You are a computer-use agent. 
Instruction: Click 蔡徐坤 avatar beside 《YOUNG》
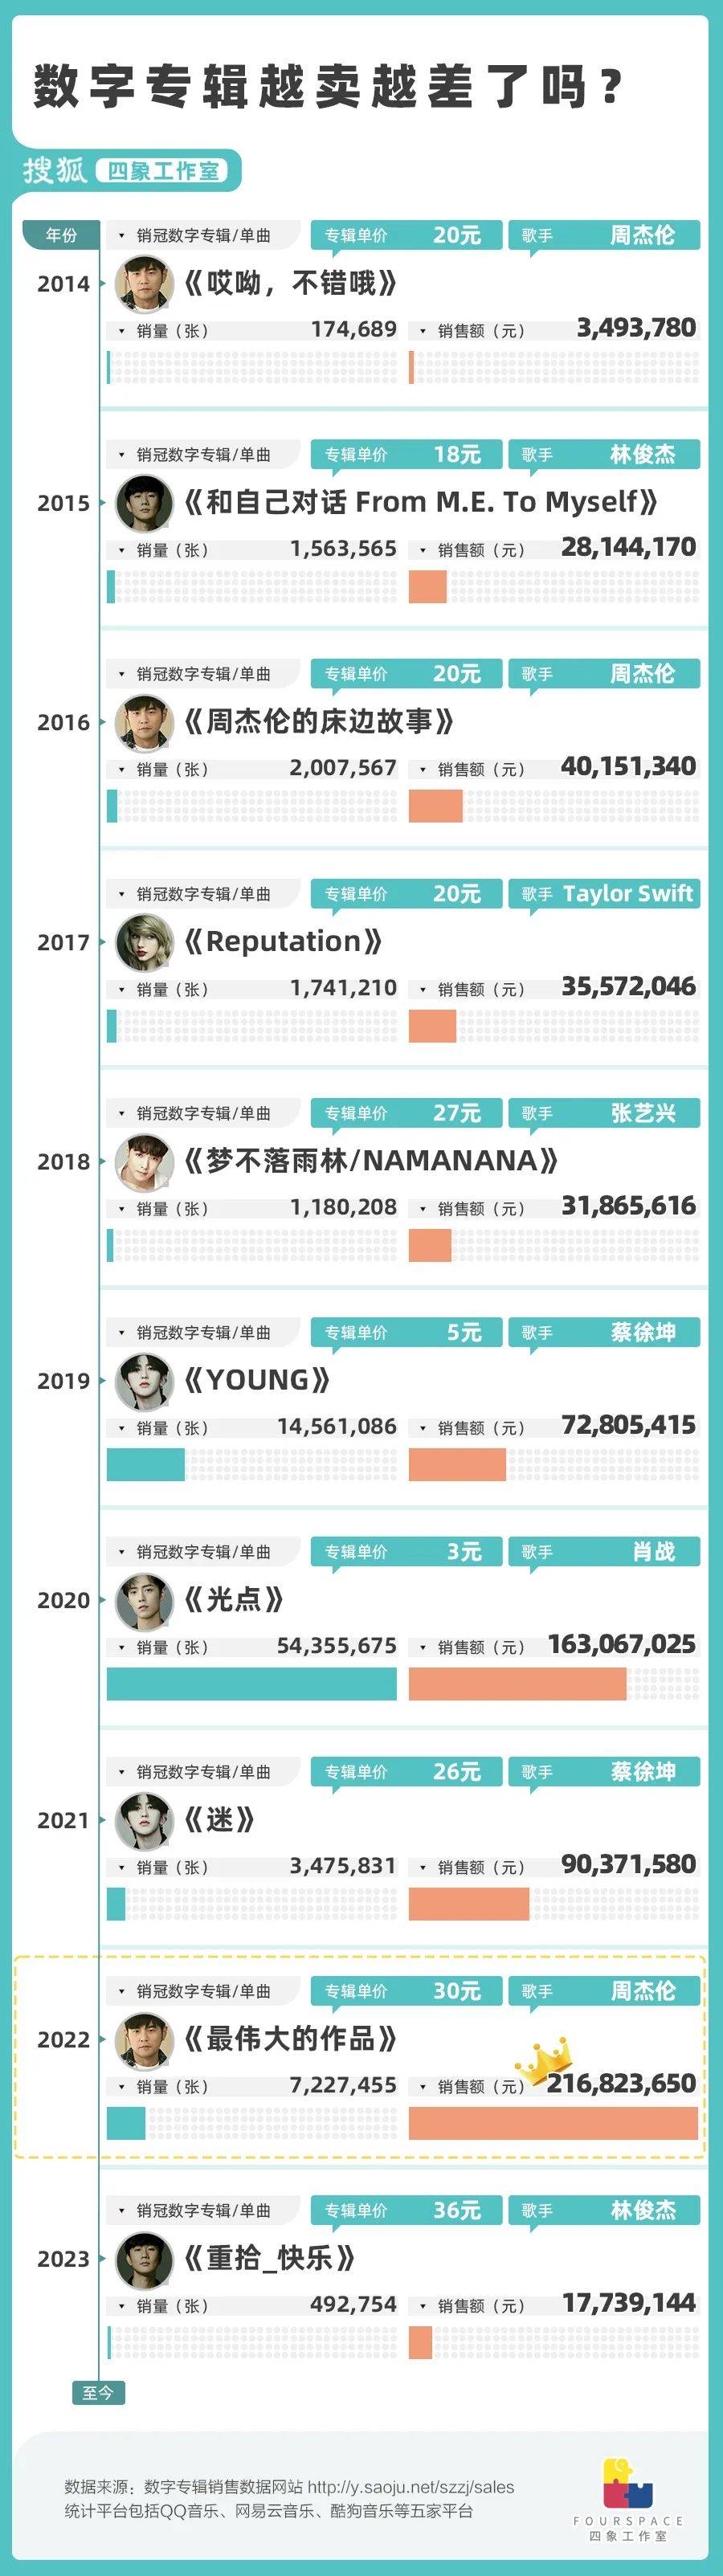(144, 1380)
